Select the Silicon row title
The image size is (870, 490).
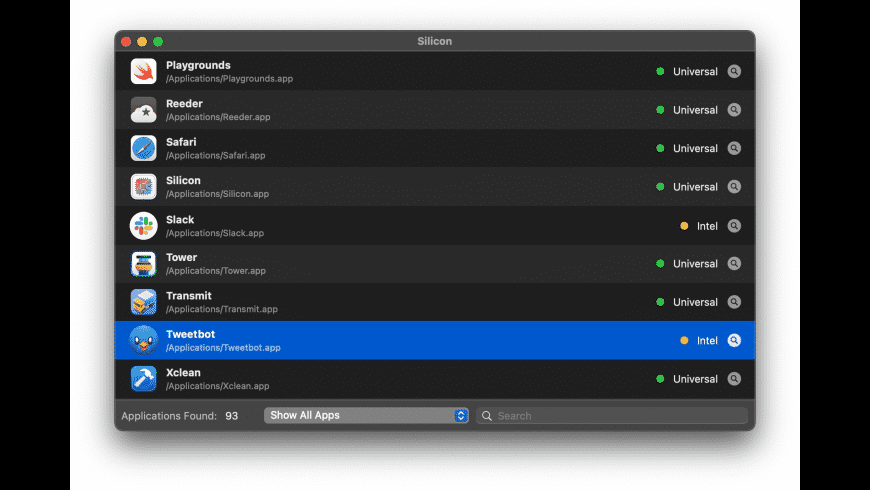click(x=183, y=180)
